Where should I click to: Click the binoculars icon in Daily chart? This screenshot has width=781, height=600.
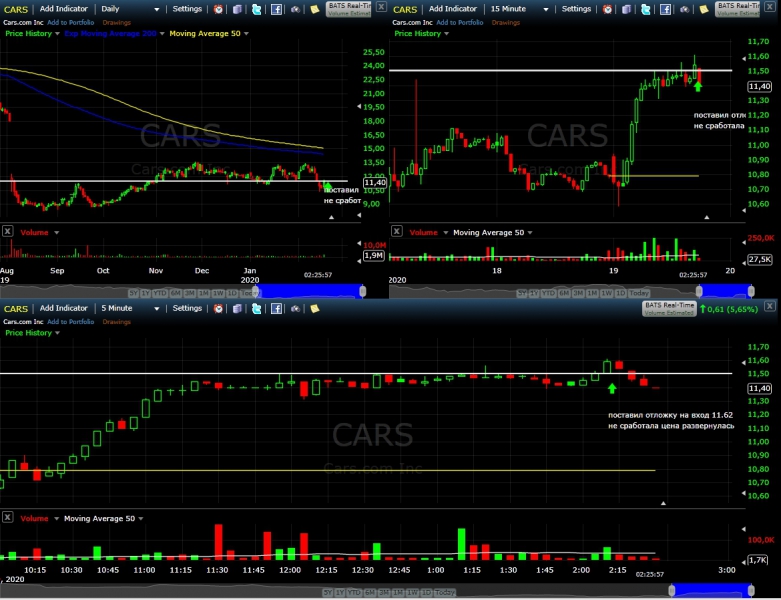tap(295, 9)
